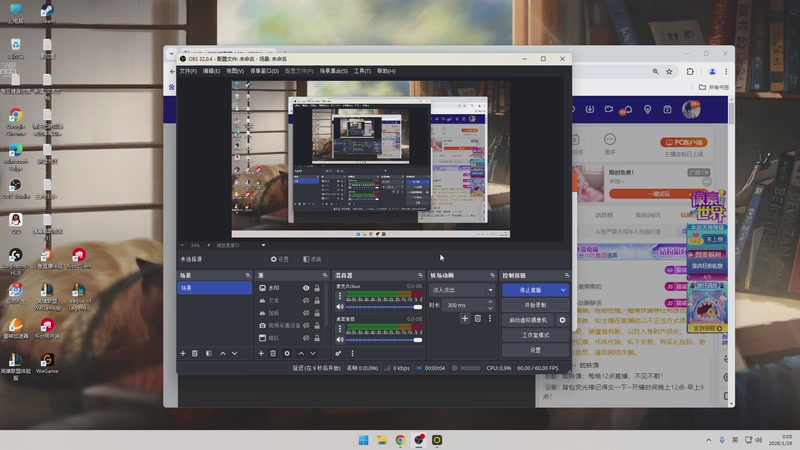Click transition duration field 300 ms
Viewport: 800px width, 450px height.
pos(464,305)
